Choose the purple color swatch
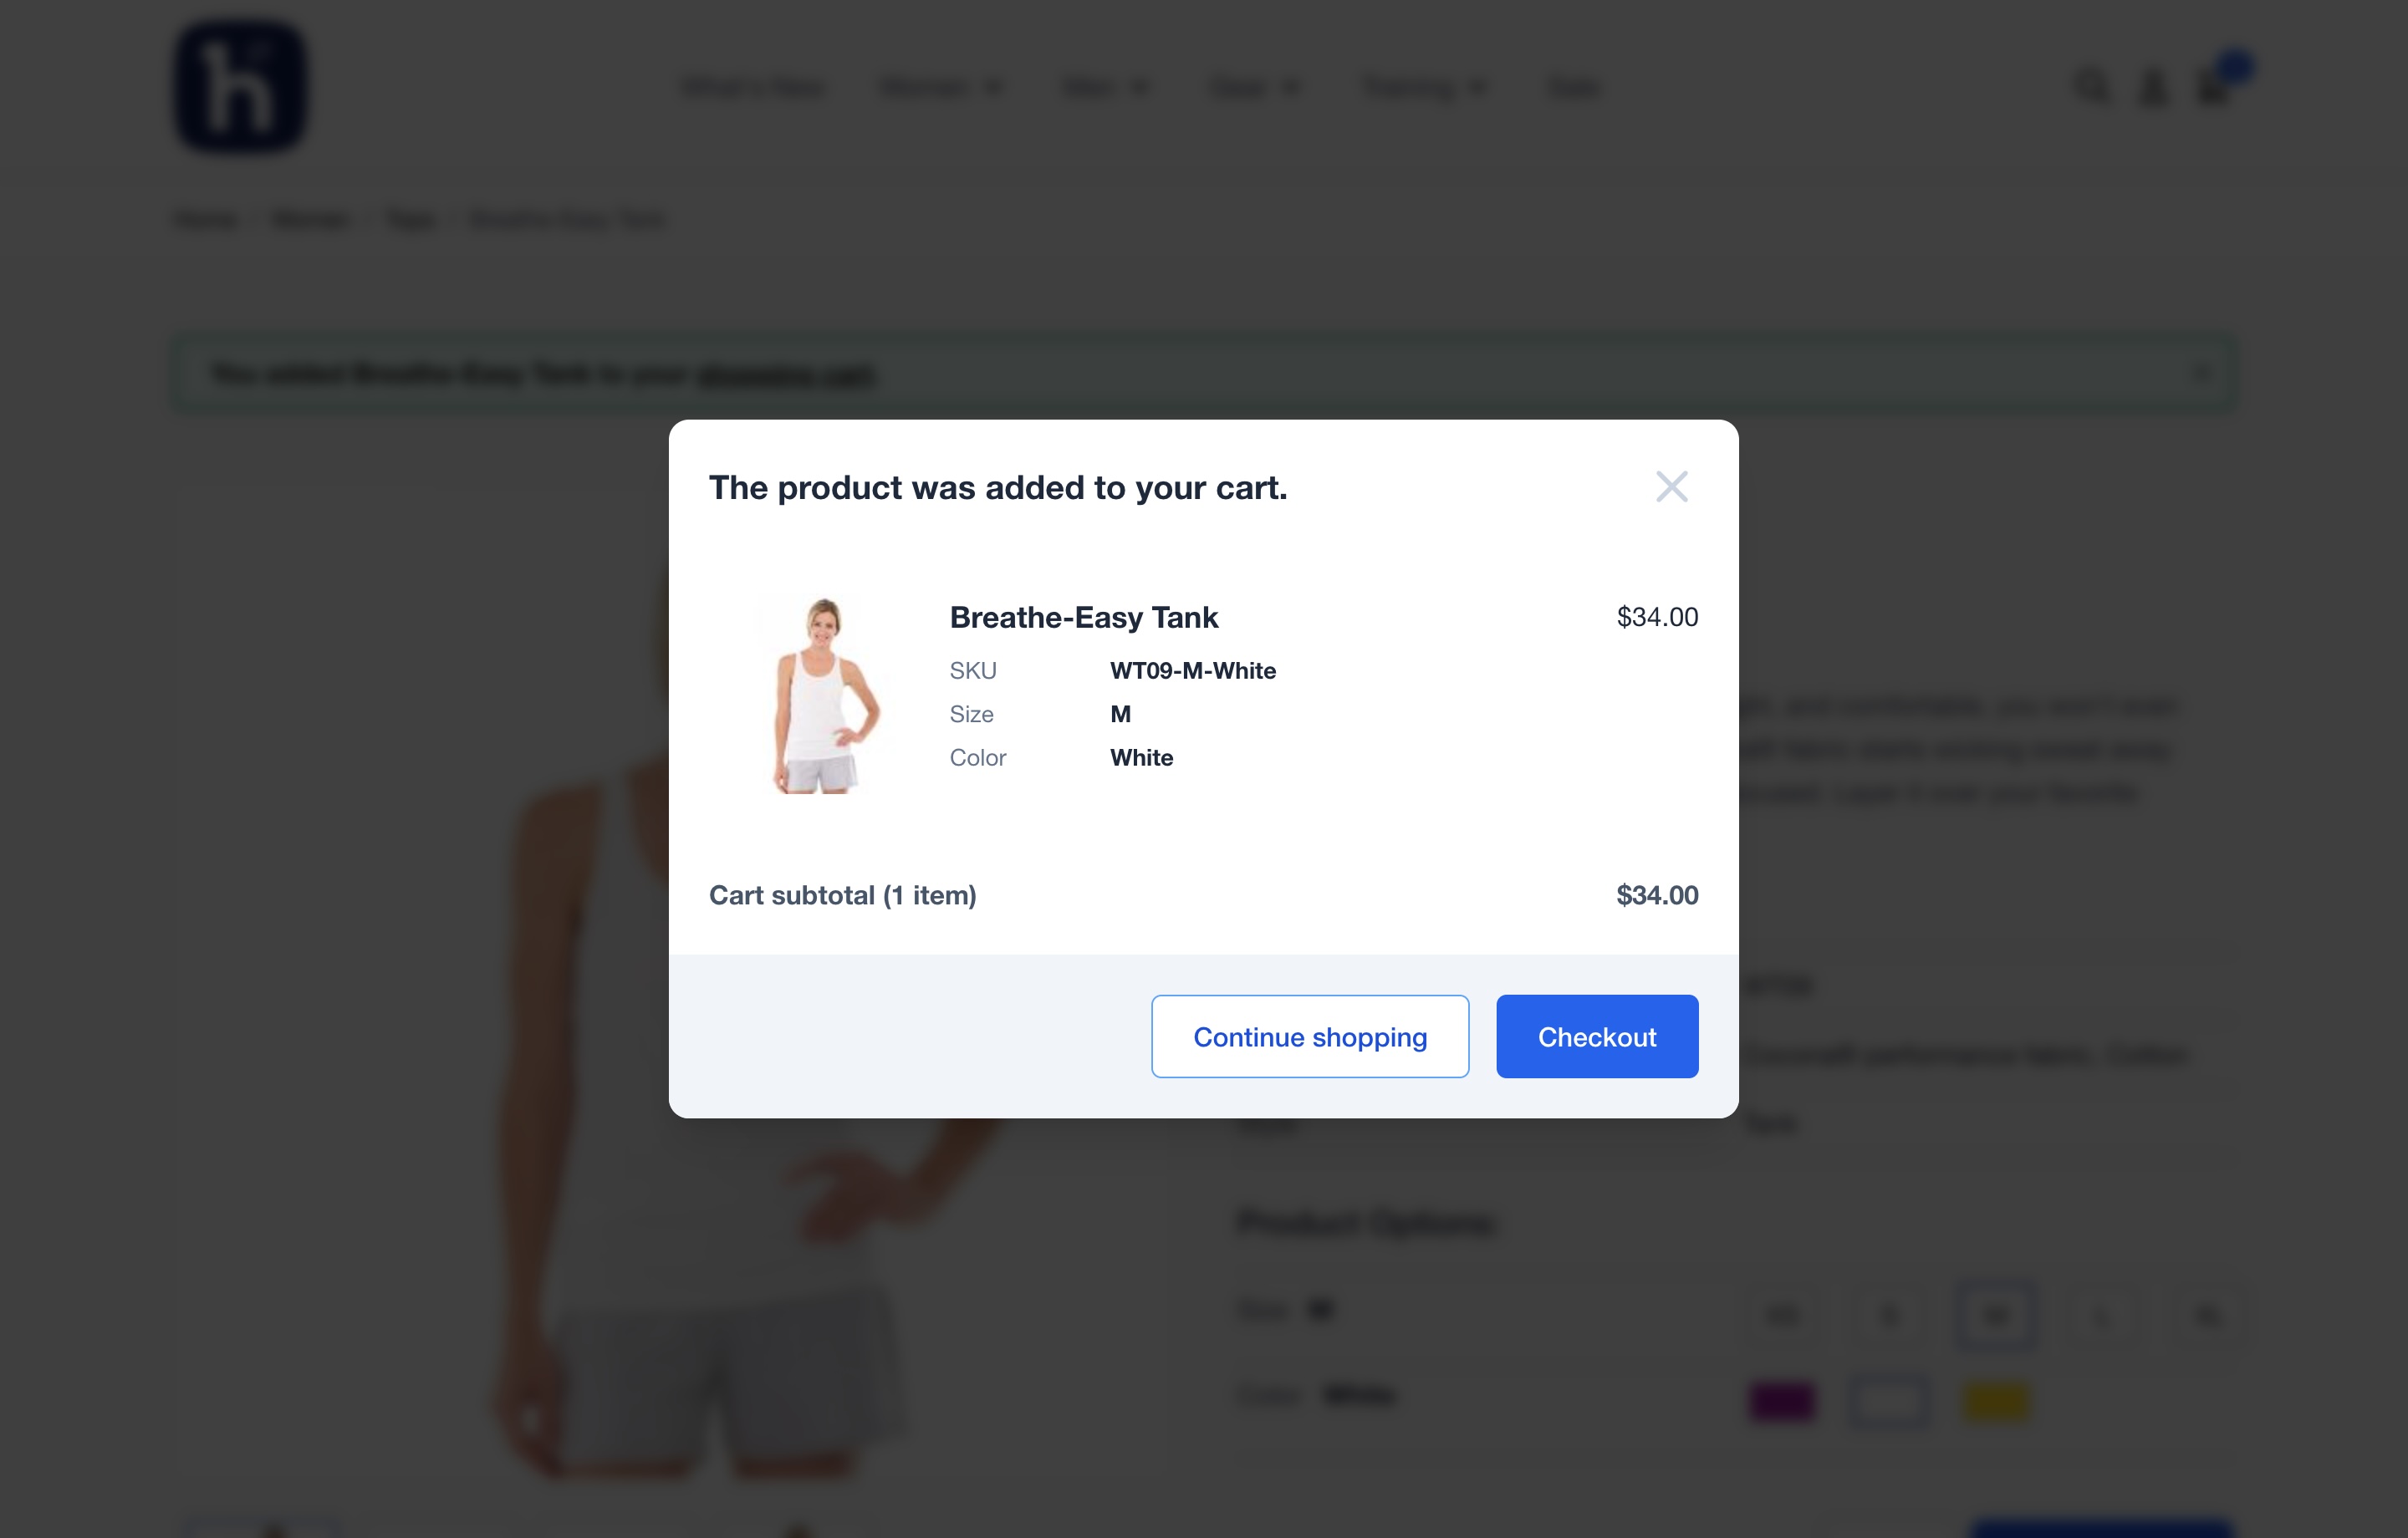This screenshot has height=1538, width=2408. 1783,1400
